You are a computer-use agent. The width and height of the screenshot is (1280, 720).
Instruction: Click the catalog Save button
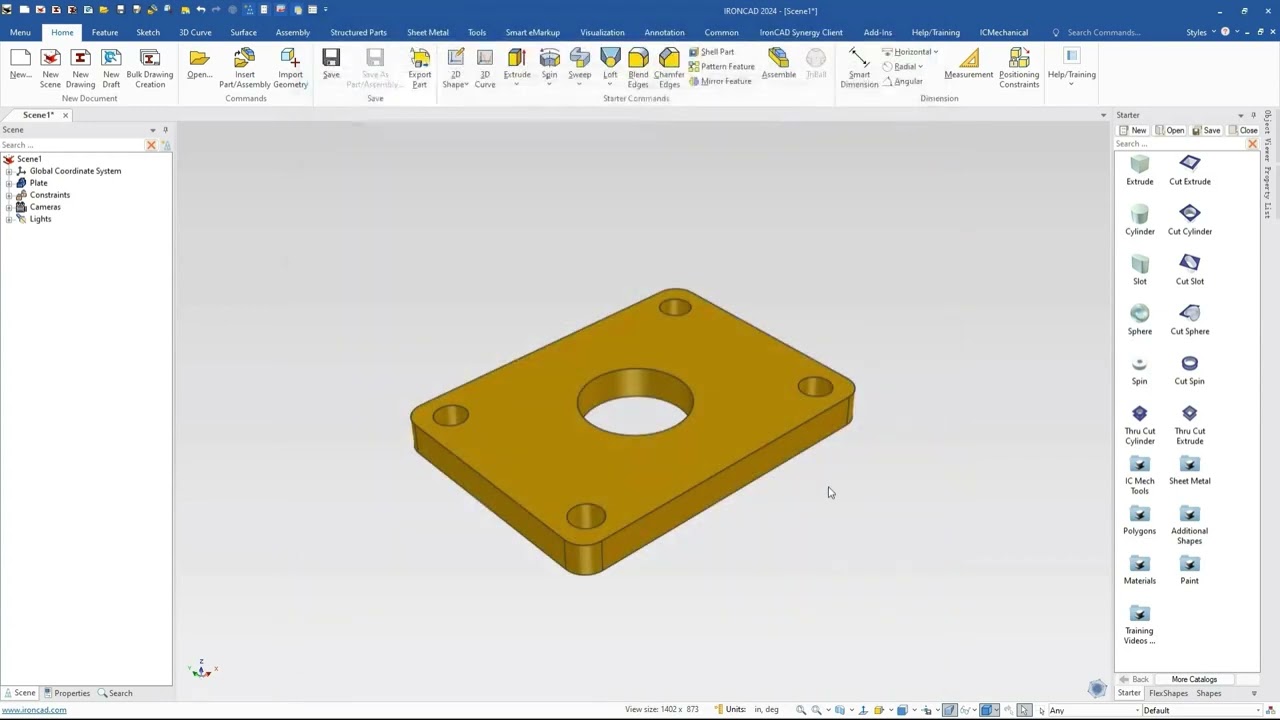point(1206,130)
